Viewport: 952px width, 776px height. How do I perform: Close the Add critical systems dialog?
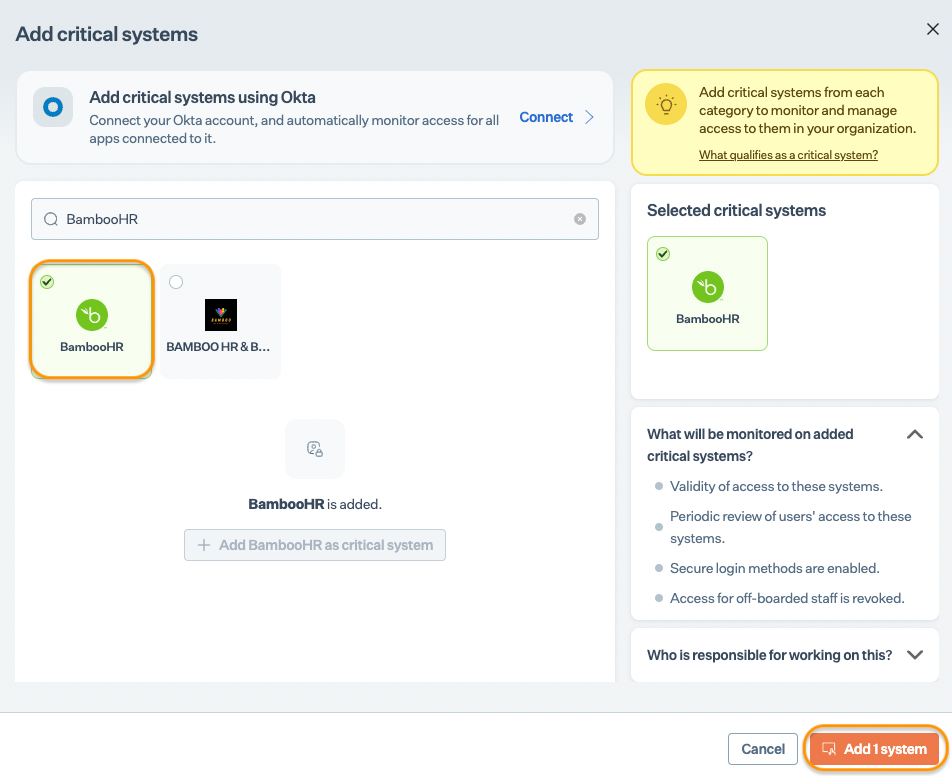tap(933, 29)
